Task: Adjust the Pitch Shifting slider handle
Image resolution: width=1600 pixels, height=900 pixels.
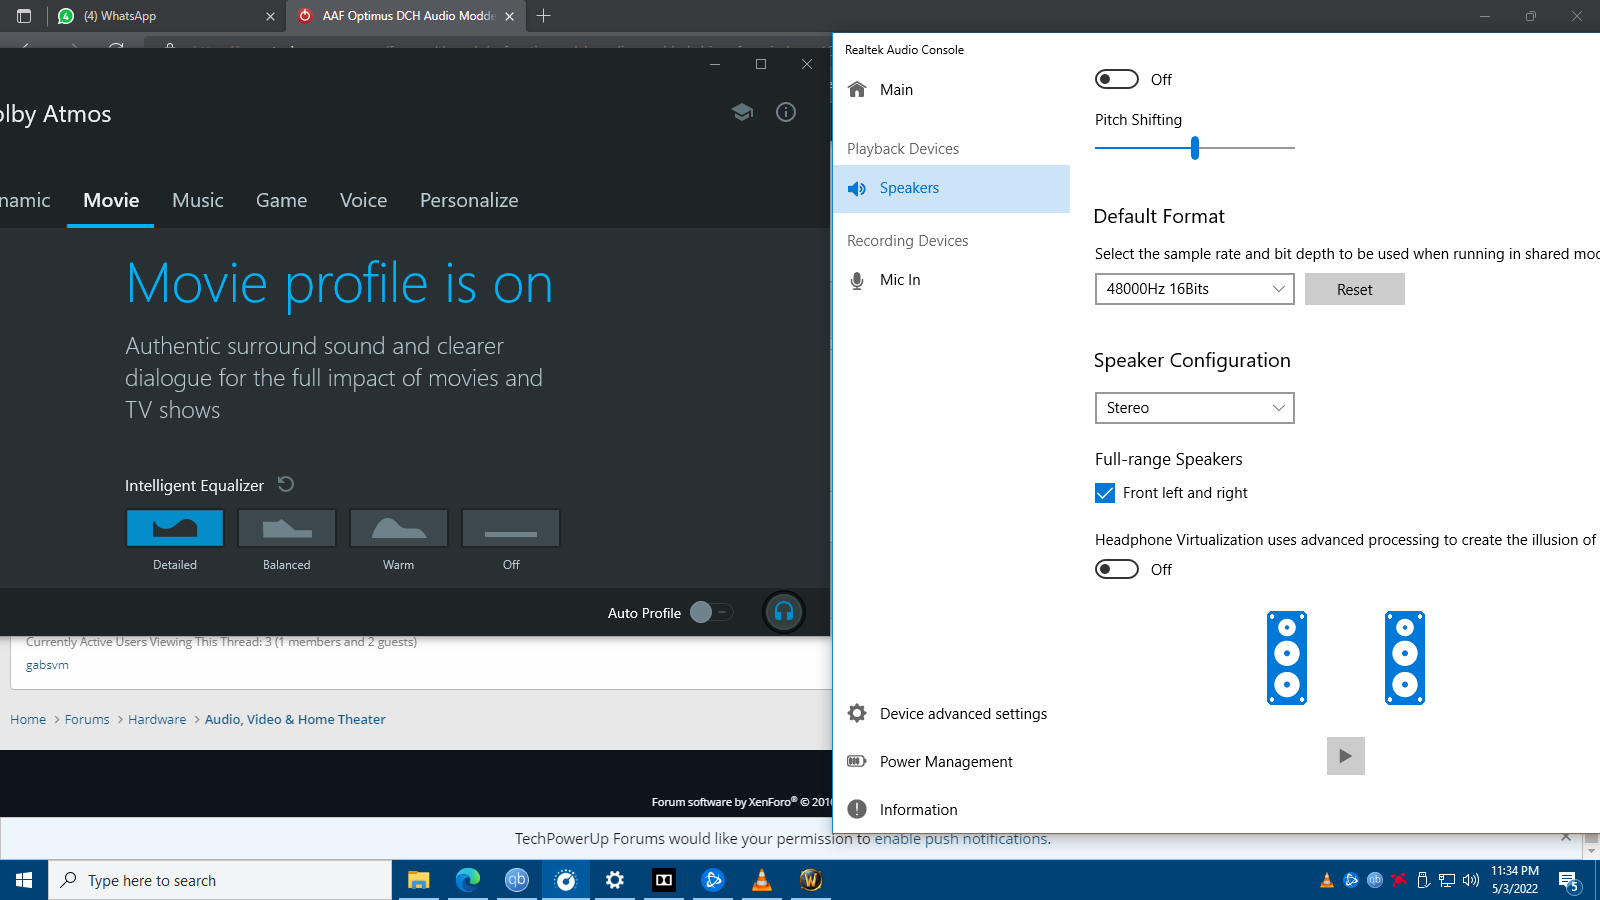Action: [1195, 148]
